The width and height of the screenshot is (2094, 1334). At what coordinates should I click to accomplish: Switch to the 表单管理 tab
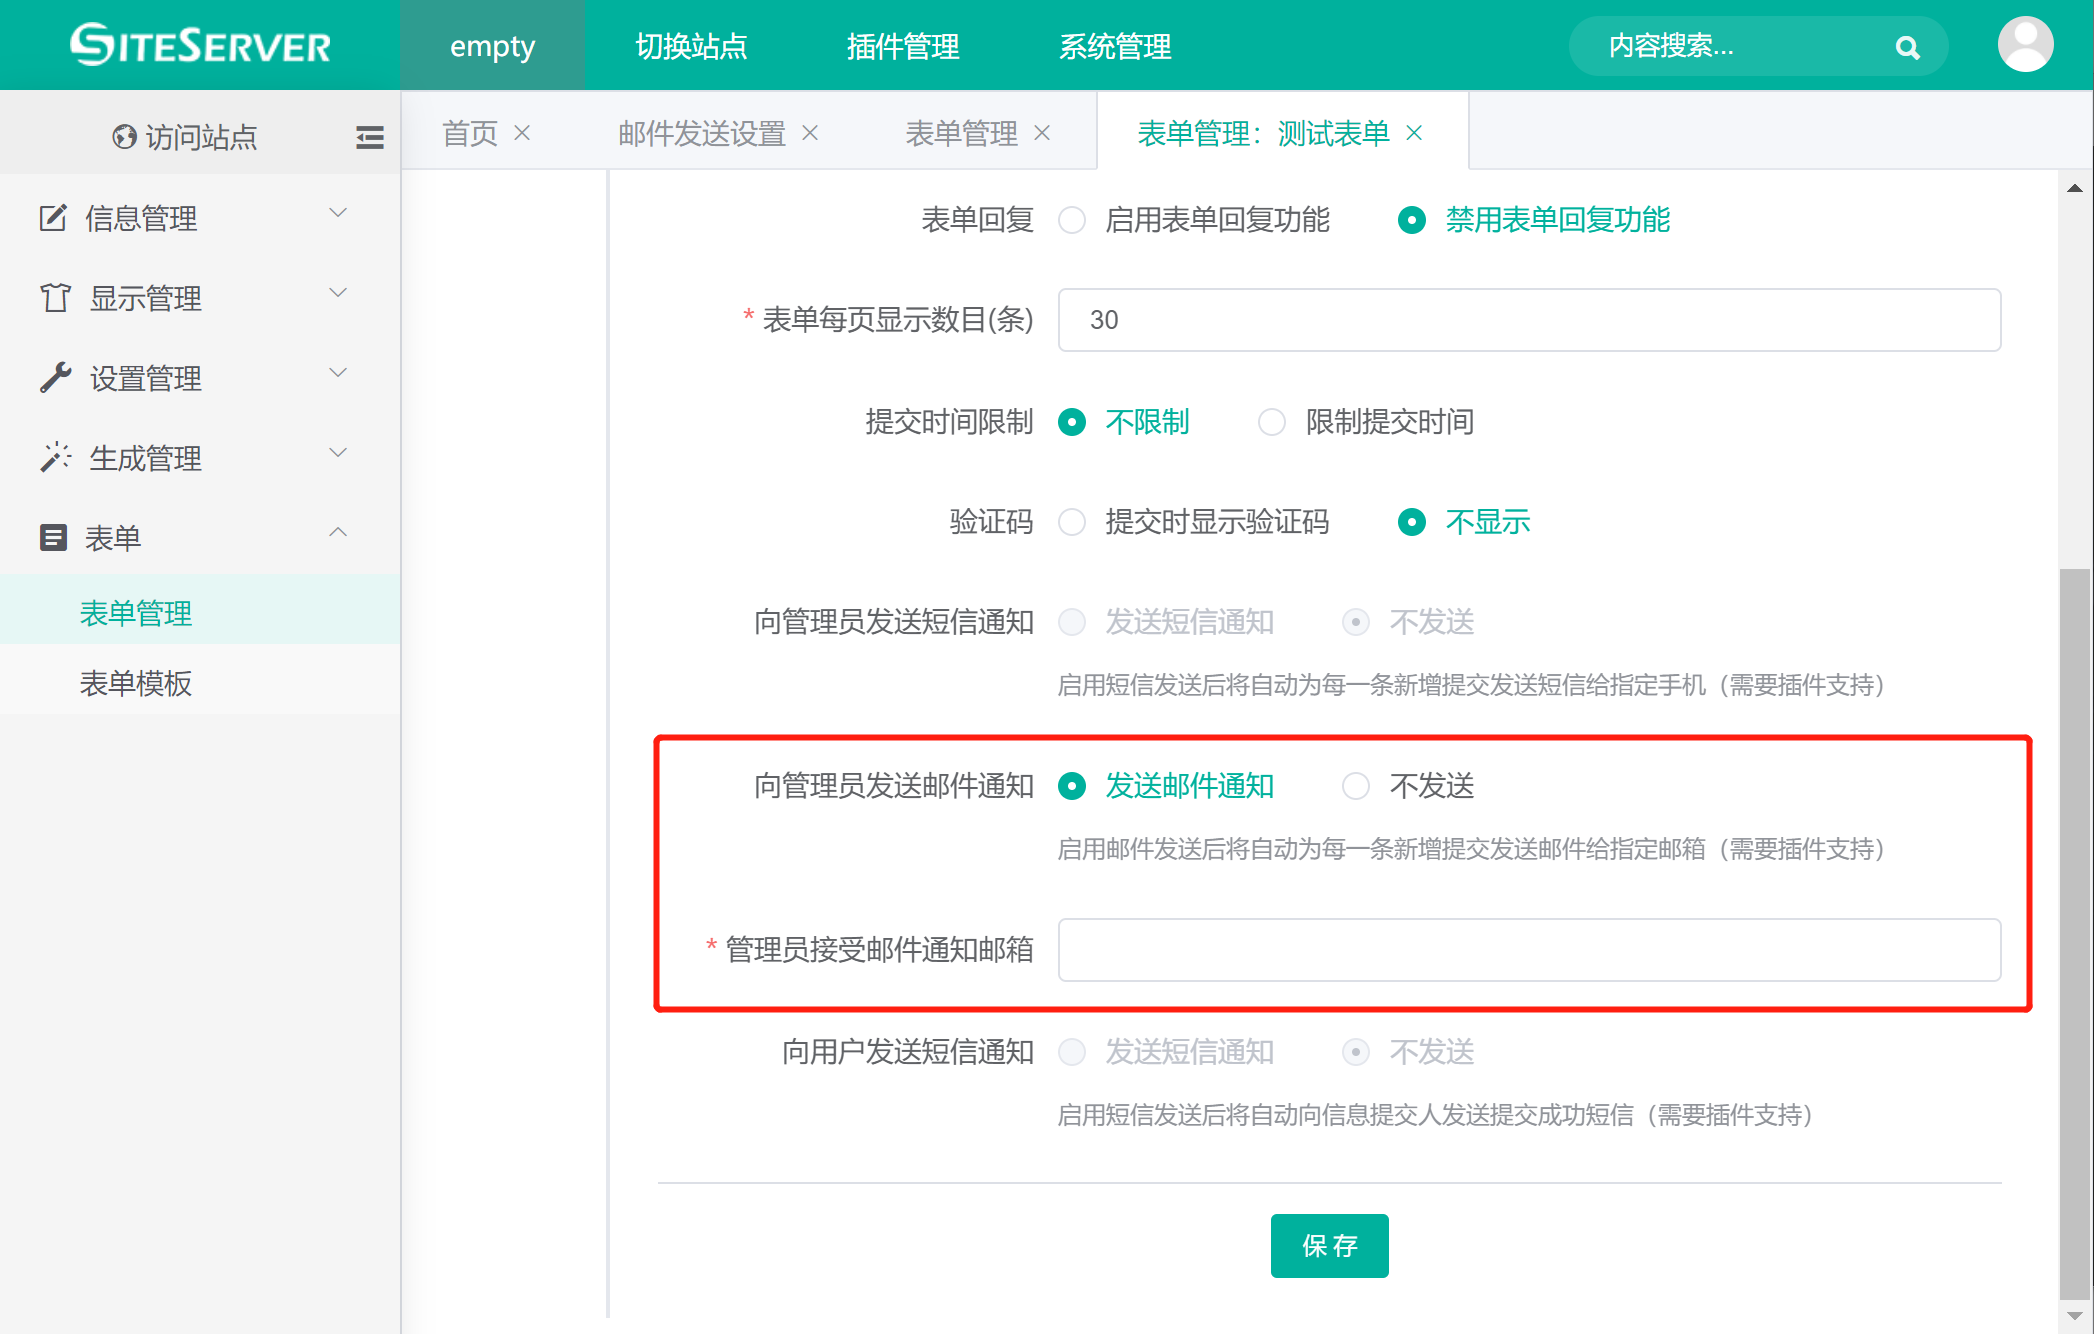tap(961, 133)
